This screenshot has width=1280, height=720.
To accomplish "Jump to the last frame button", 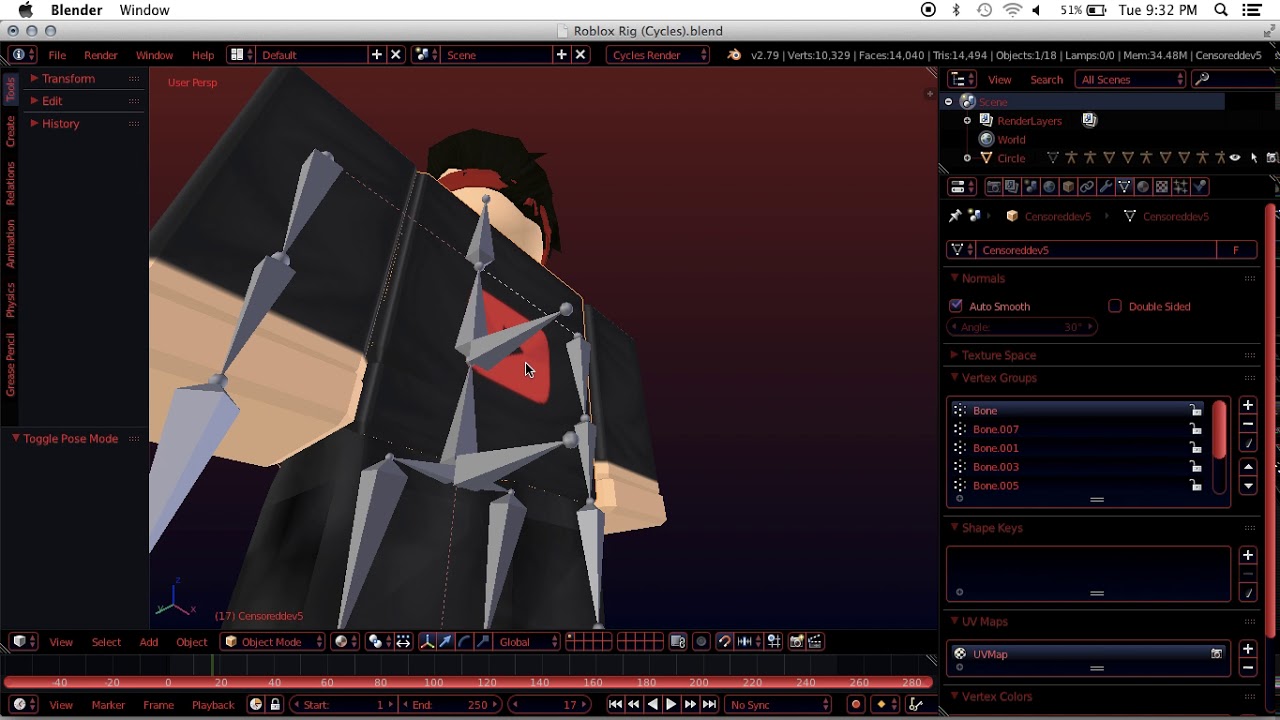I will coord(709,705).
